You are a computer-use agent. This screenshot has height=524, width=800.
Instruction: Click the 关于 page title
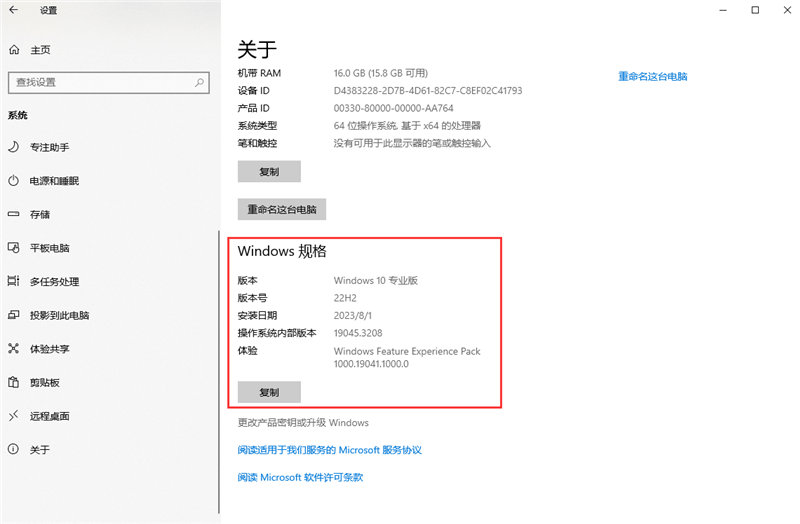(x=257, y=50)
